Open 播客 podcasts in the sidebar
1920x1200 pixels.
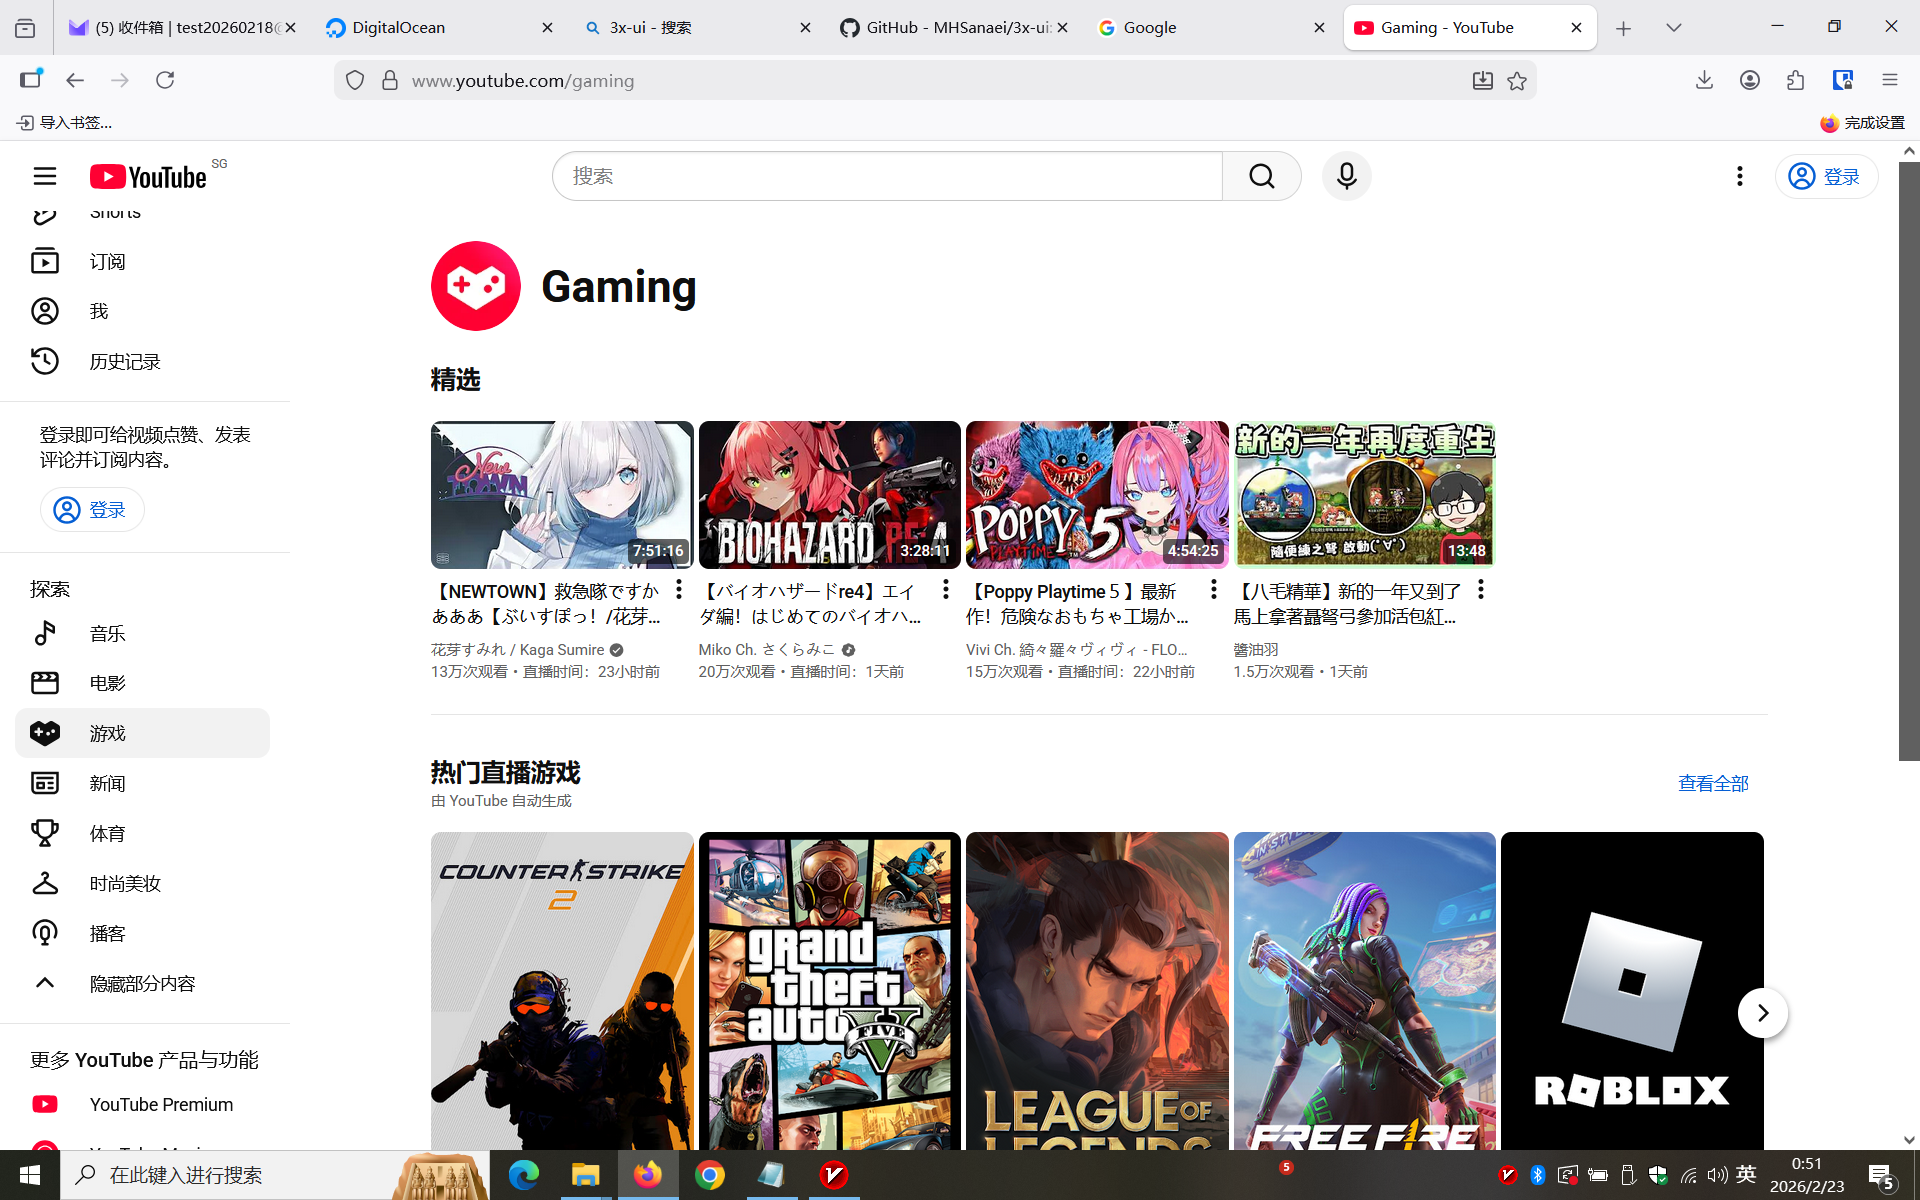tap(142, 933)
